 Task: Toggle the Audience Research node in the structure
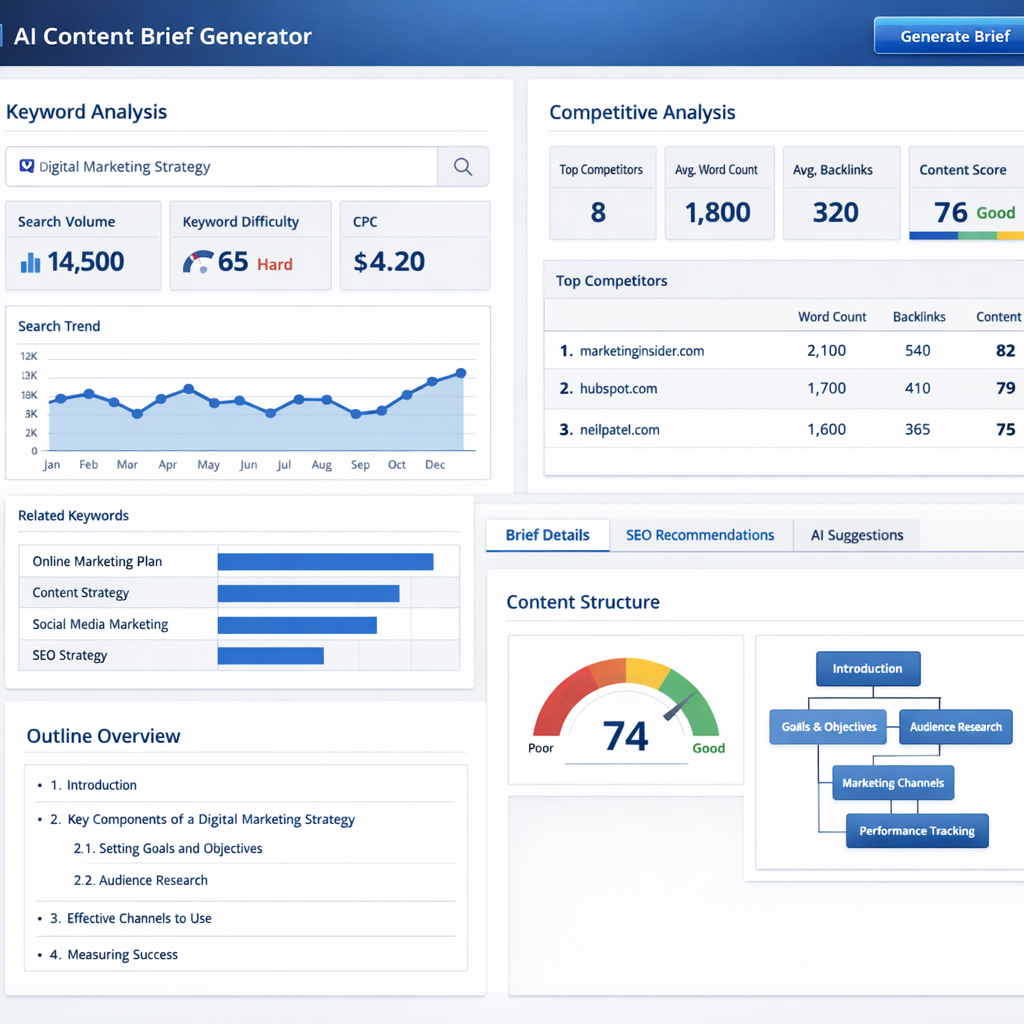[955, 727]
